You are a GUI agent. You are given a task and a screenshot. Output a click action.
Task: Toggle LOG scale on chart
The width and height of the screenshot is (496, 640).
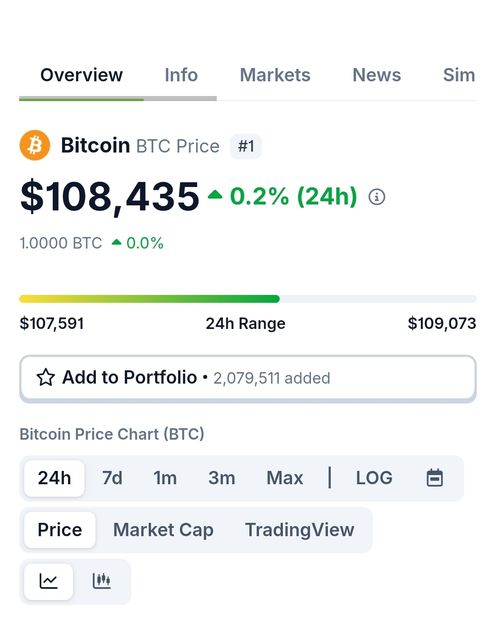(374, 478)
